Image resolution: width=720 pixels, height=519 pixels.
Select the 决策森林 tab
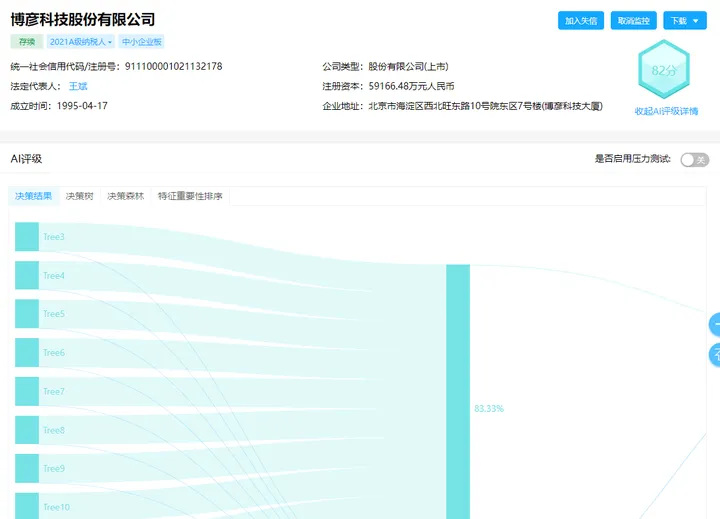pos(126,196)
